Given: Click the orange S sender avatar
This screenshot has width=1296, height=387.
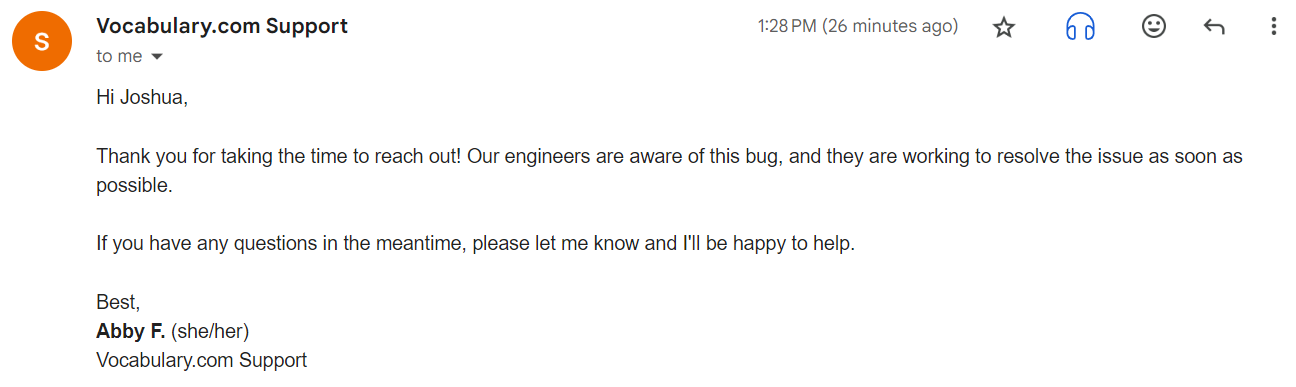Looking at the screenshot, I should tap(40, 41).
